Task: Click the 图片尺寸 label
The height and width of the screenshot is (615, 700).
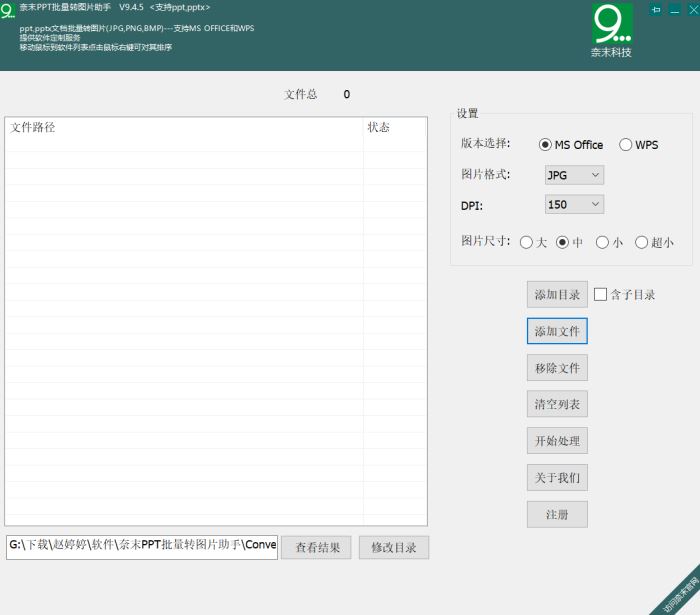Action: click(x=485, y=241)
